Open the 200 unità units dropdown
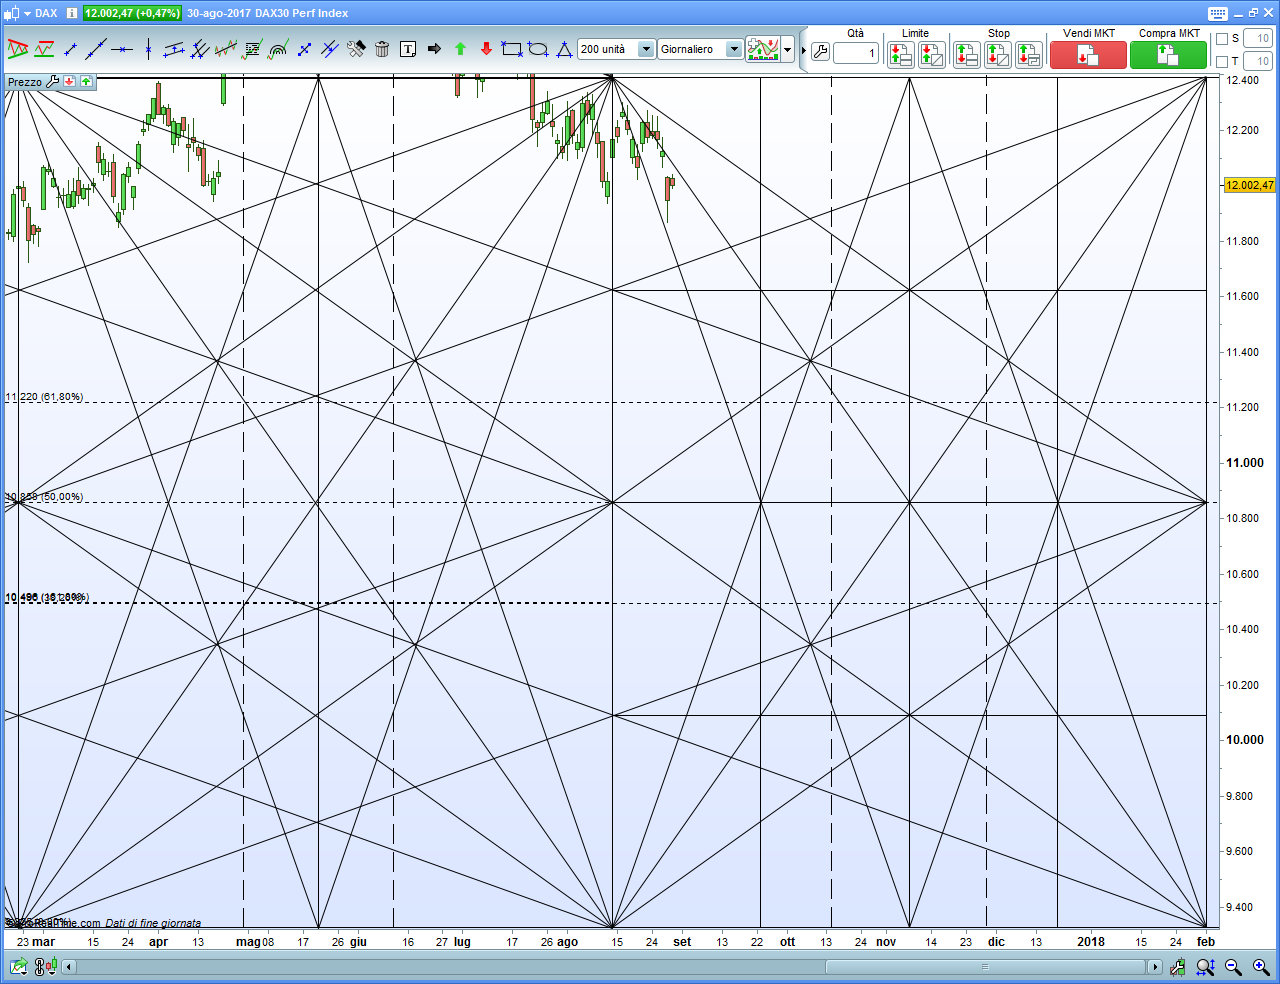This screenshot has width=1280, height=984. point(616,49)
